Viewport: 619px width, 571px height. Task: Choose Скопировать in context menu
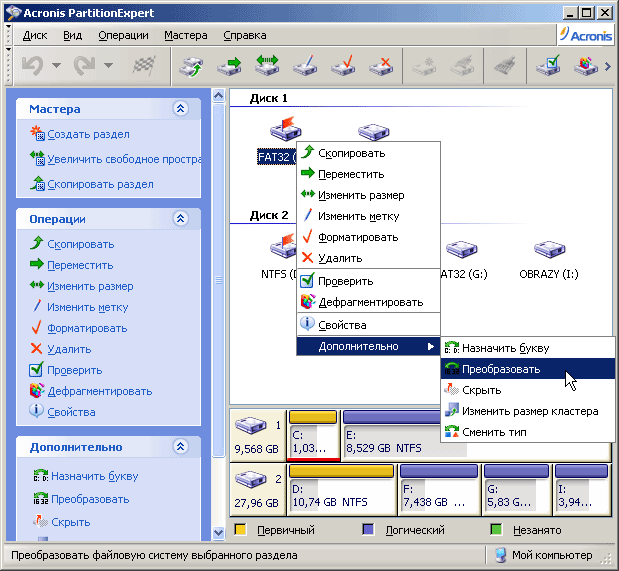coord(368,153)
